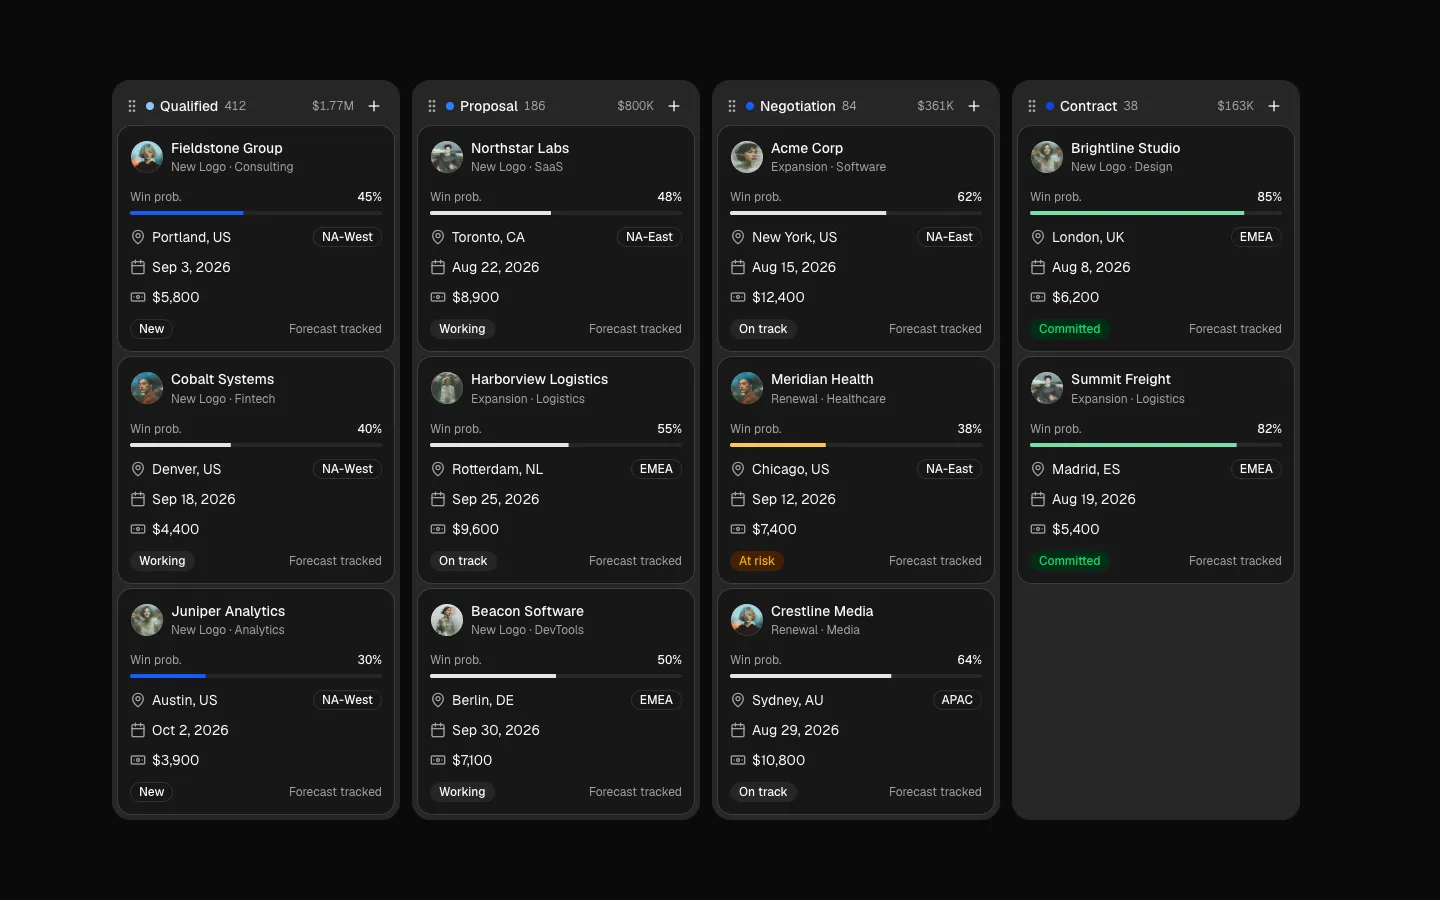This screenshot has height=900, width=1440.
Task: Click Brightline Studio avatar
Action: [x=1047, y=157]
